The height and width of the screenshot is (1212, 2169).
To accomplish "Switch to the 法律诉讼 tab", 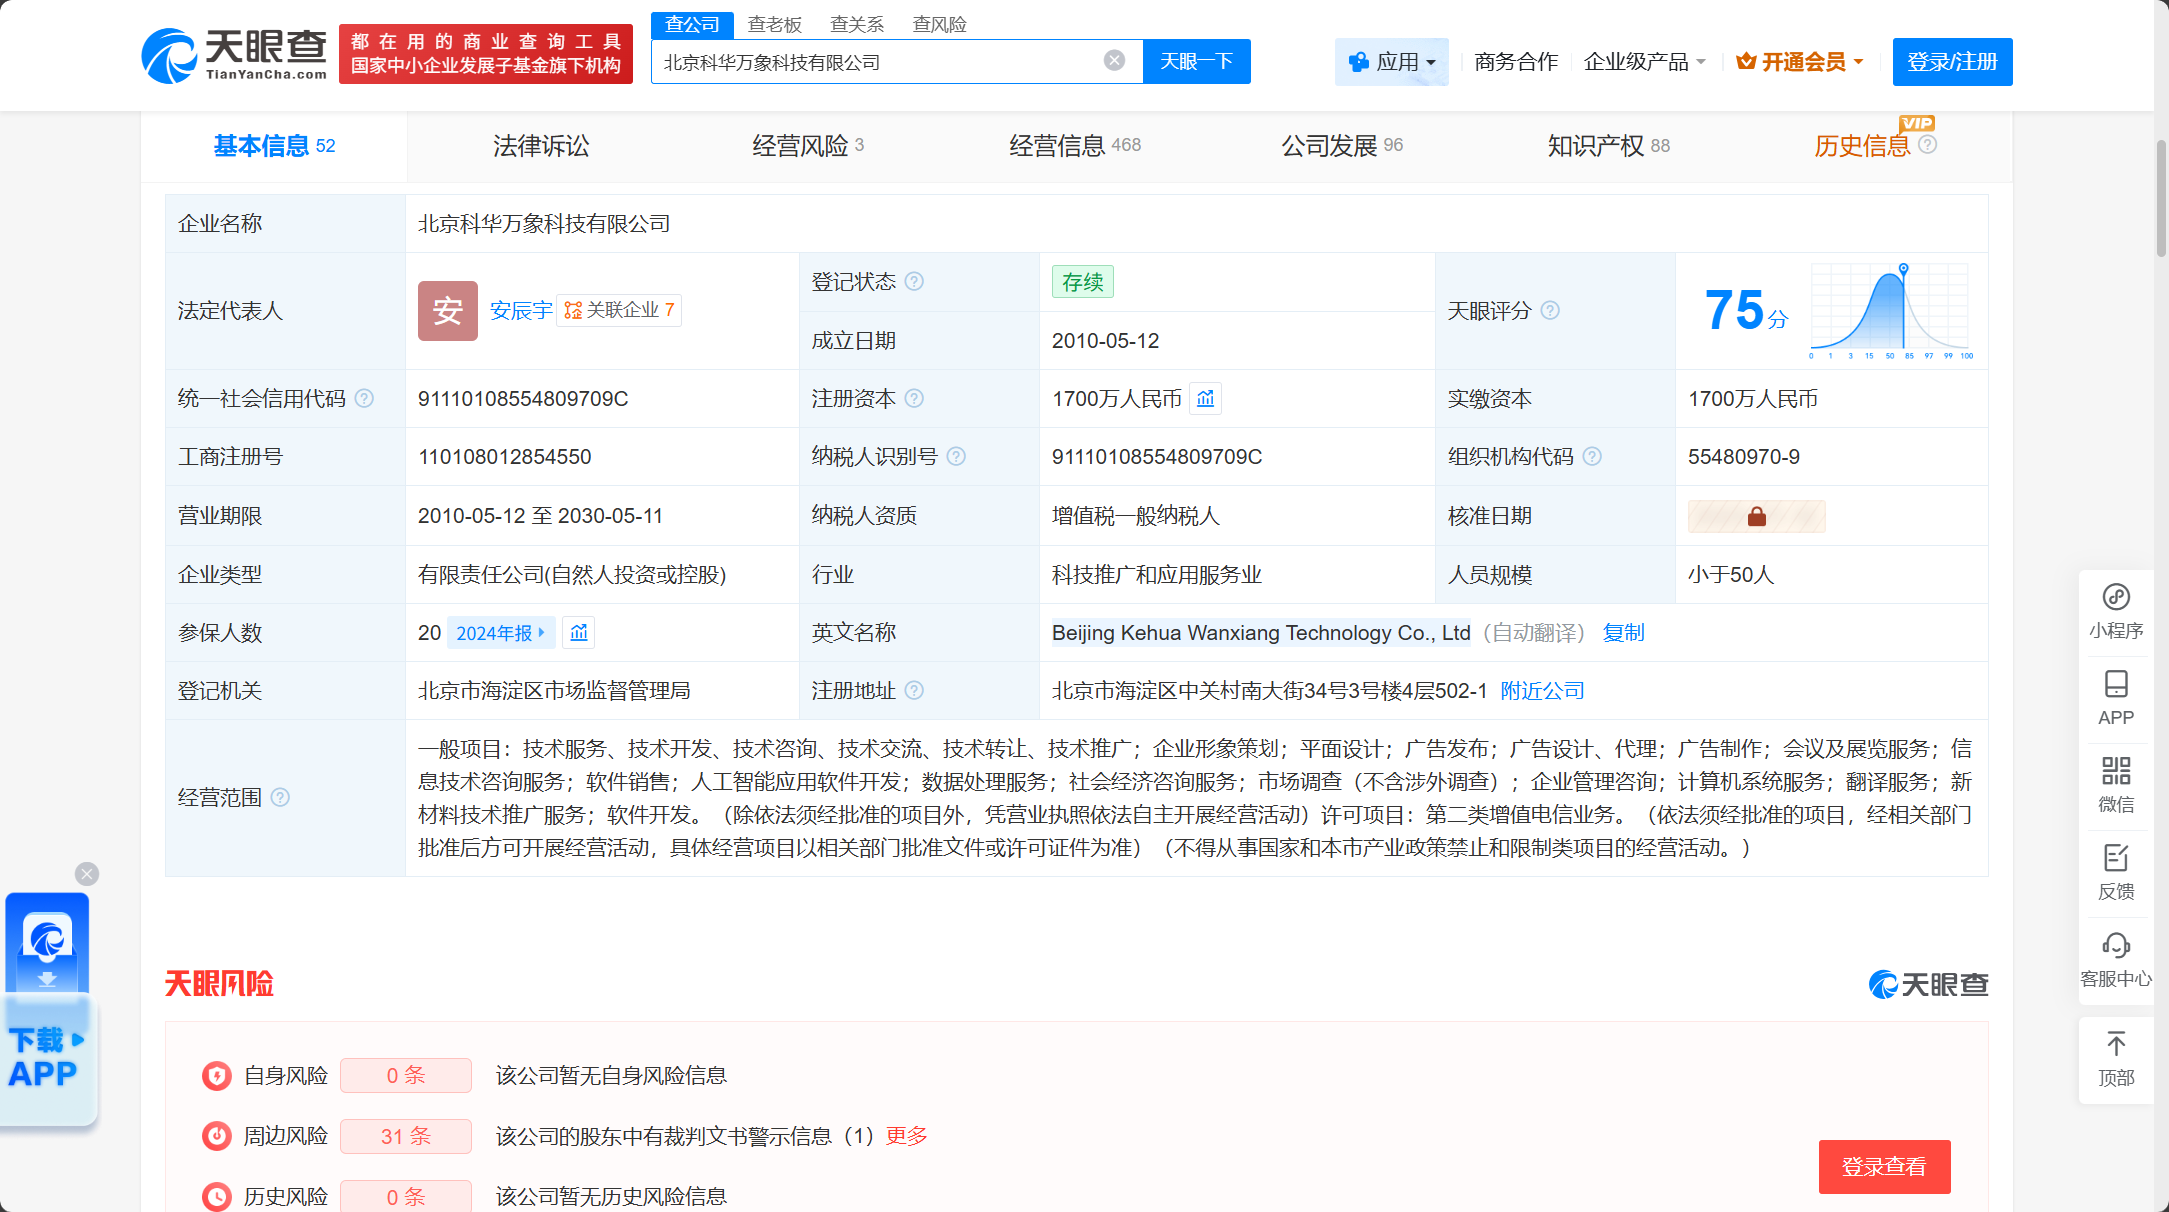I will tap(541, 146).
